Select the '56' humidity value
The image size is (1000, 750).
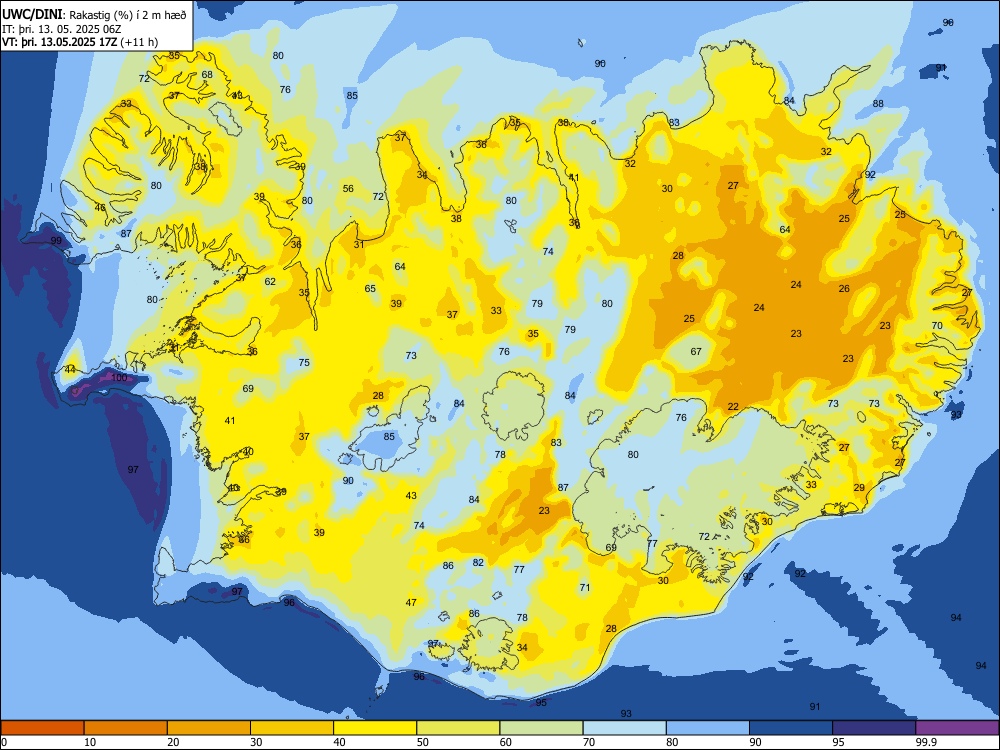(x=348, y=189)
